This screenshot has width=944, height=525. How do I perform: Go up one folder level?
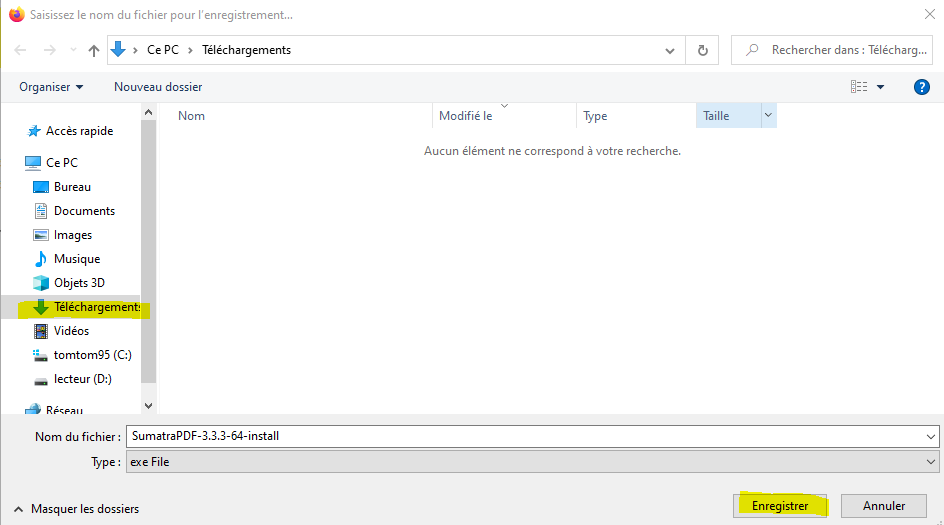tap(93, 51)
